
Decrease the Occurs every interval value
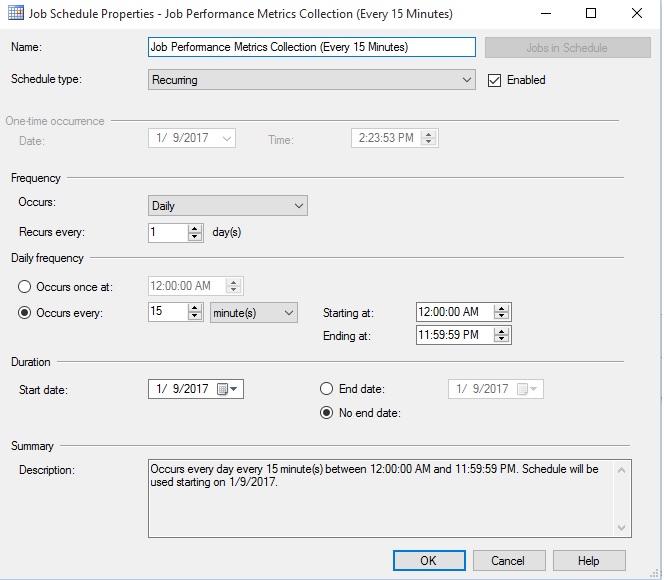[194, 316]
